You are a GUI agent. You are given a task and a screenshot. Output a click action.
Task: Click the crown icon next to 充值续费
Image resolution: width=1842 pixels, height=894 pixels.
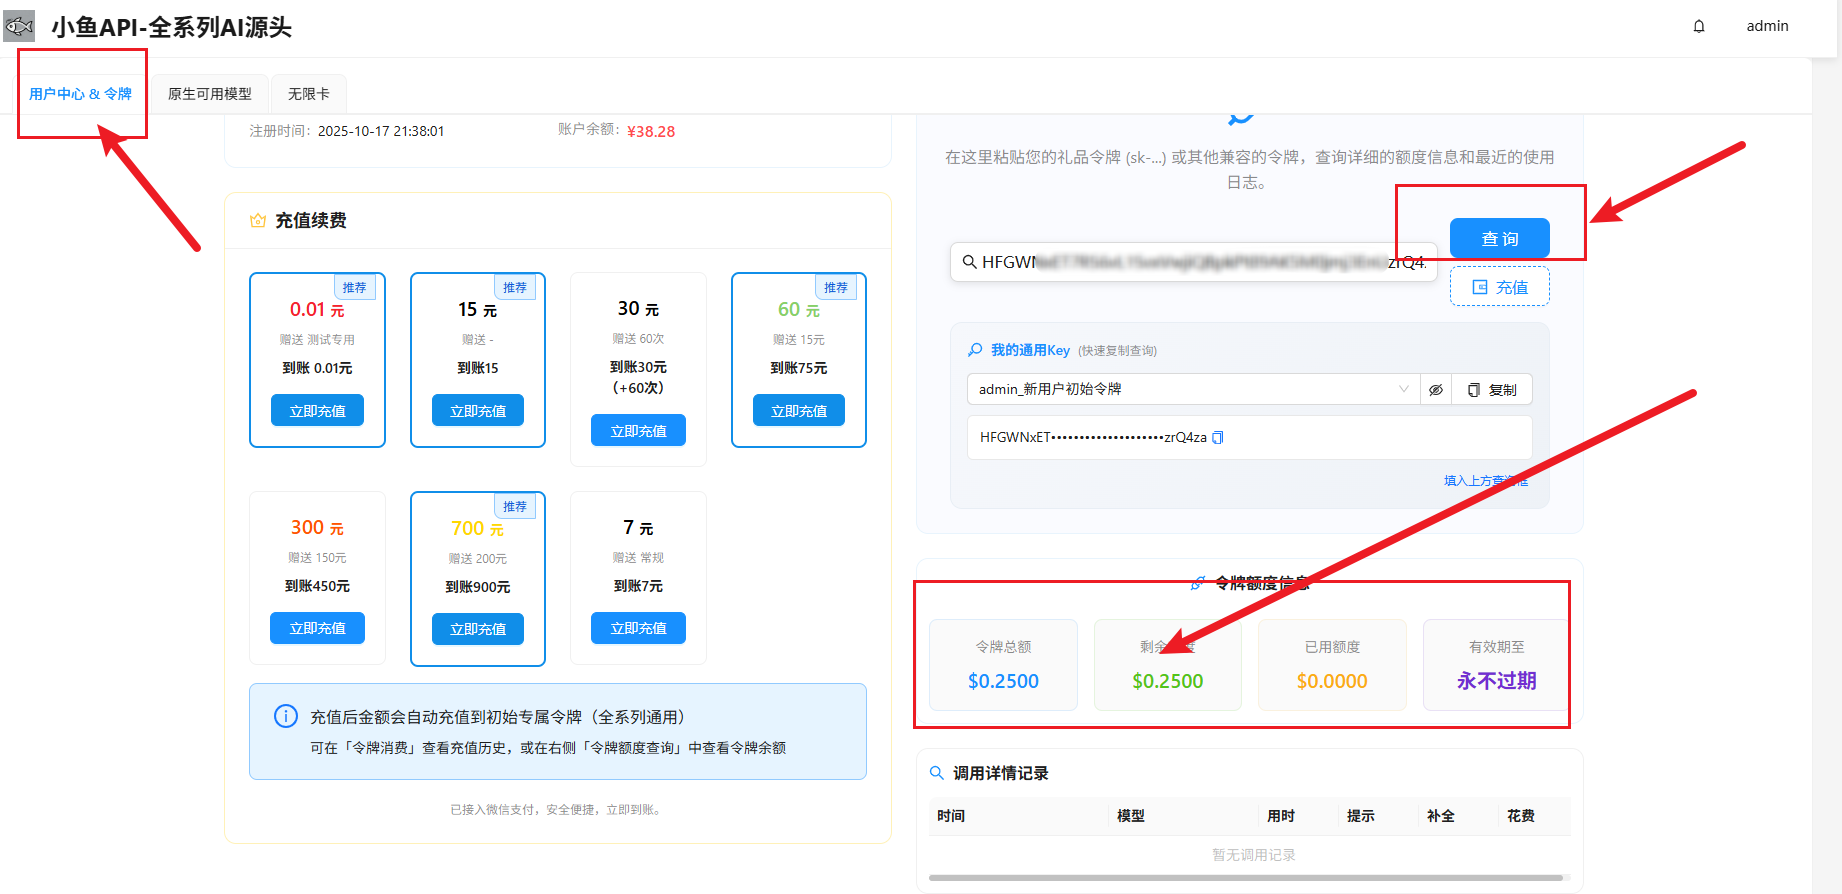tap(258, 221)
